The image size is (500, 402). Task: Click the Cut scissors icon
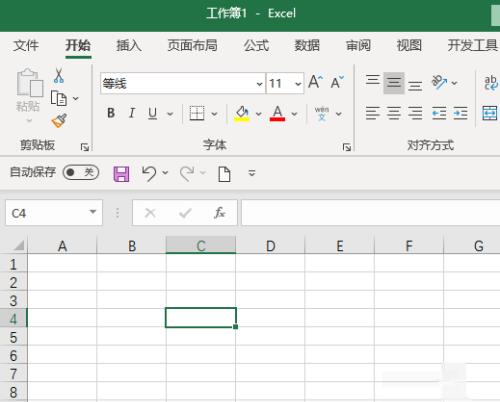click(x=59, y=76)
